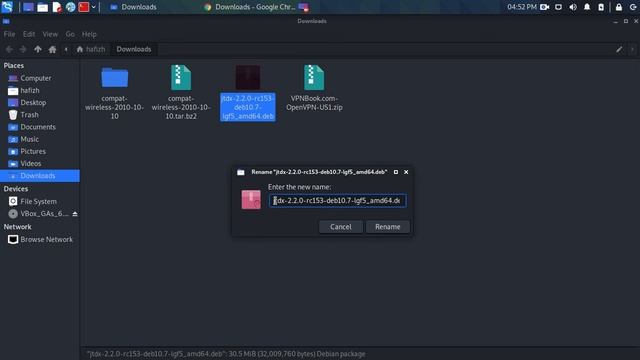Select Downloads in the Places sidebar
This screenshot has width=640, height=360.
pyautogui.click(x=40, y=176)
